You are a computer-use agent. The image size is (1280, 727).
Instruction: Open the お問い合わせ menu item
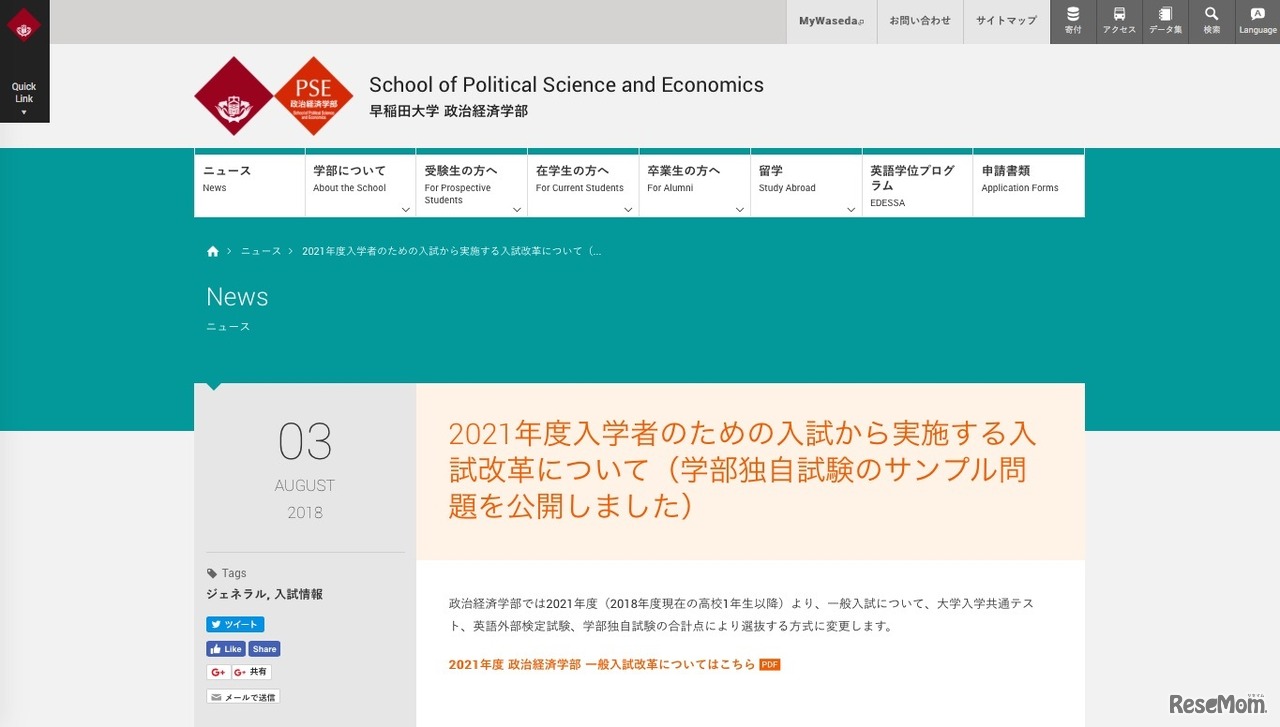[x=919, y=21]
